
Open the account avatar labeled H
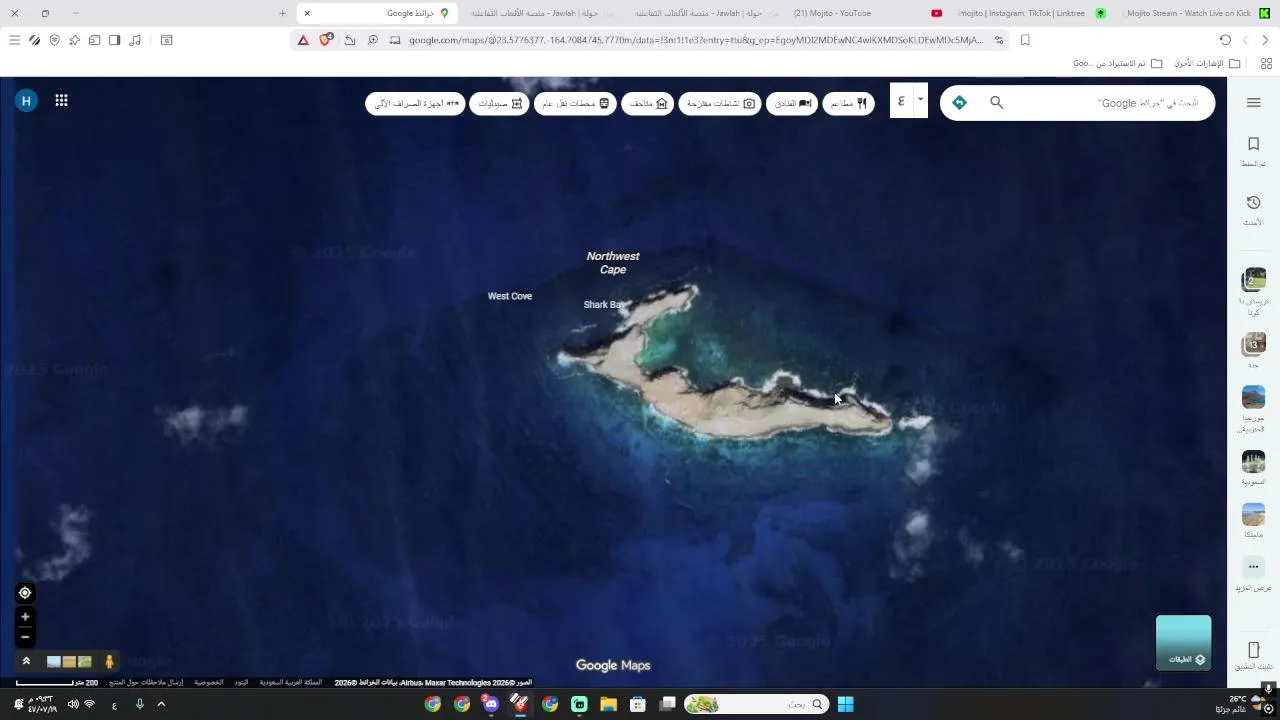tap(26, 100)
